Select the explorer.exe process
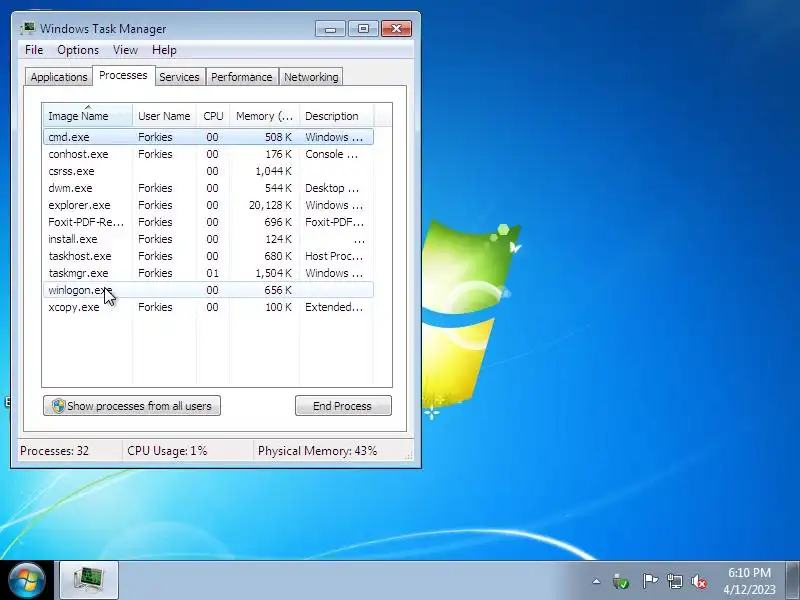The height and width of the screenshot is (600, 800). click(x=208, y=205)
